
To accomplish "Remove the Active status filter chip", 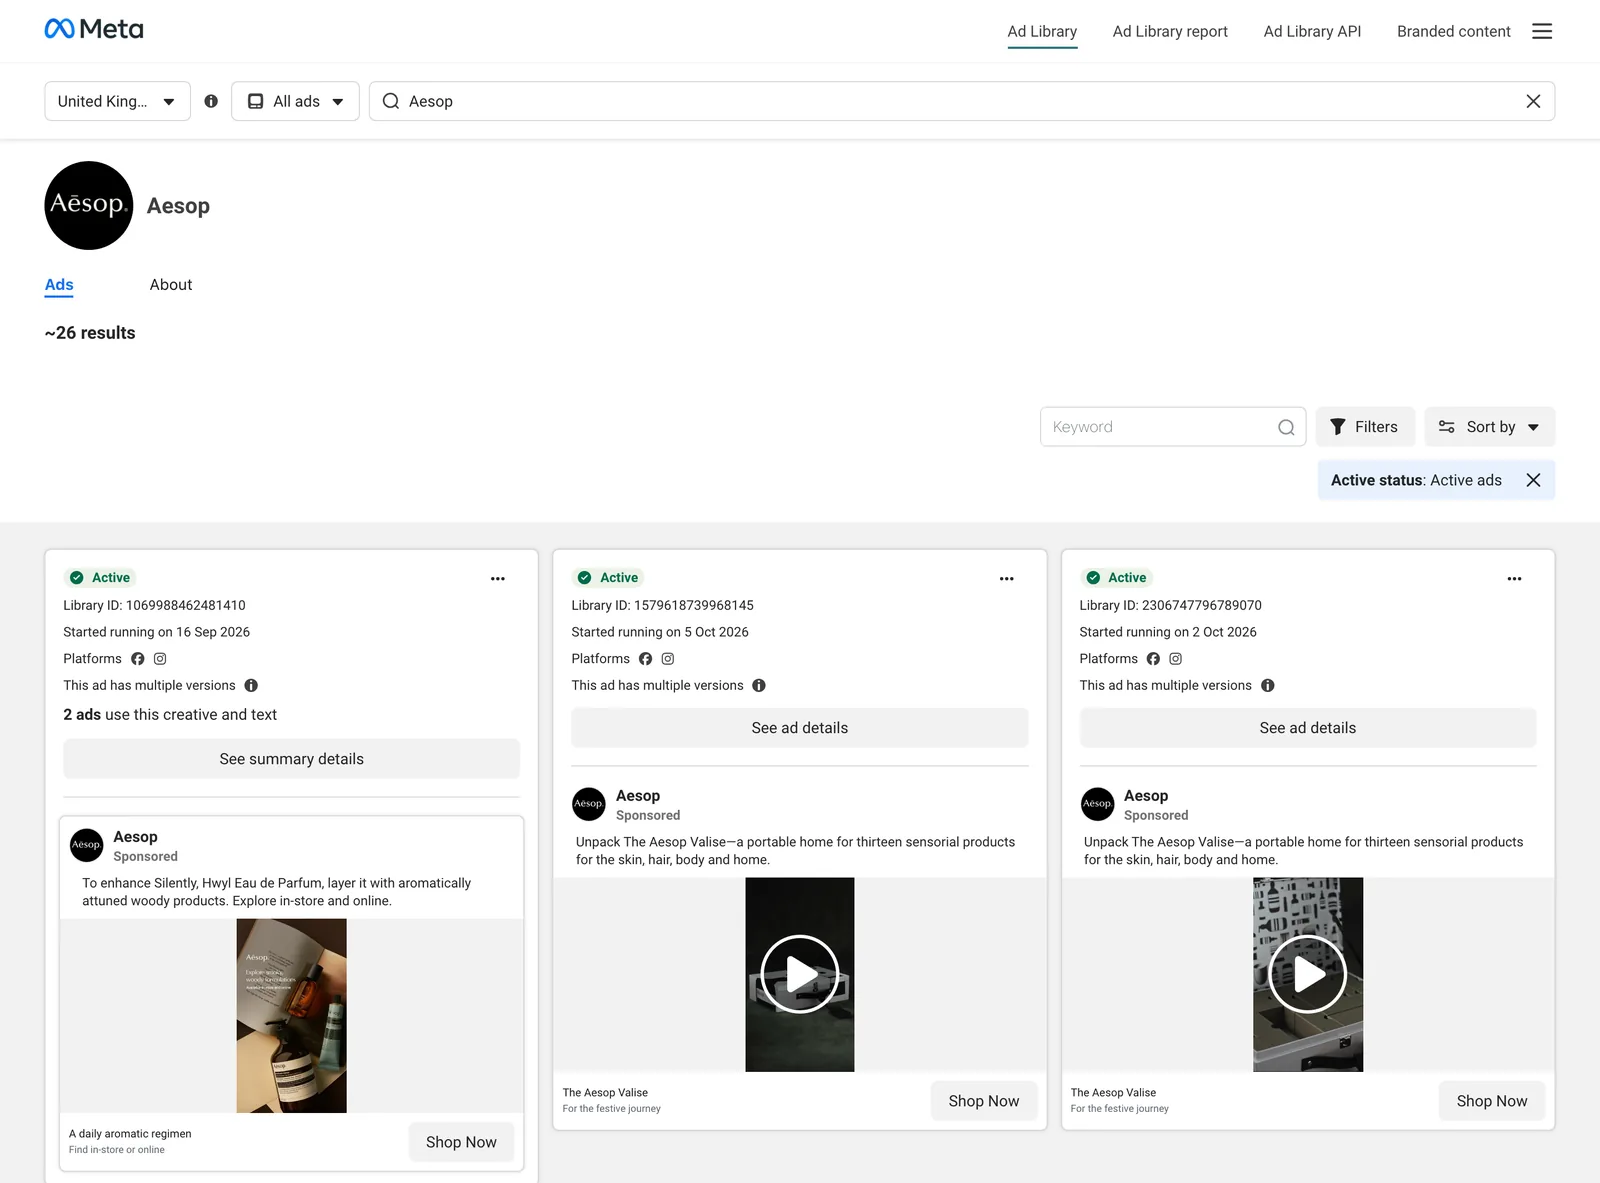I will click(x=1533, y=480).
